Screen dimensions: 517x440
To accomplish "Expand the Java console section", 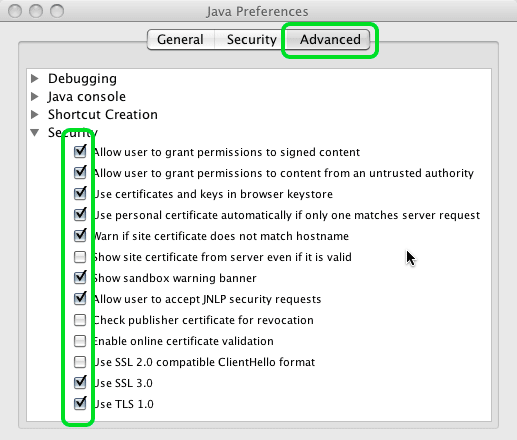I will (x=35, y=97).
